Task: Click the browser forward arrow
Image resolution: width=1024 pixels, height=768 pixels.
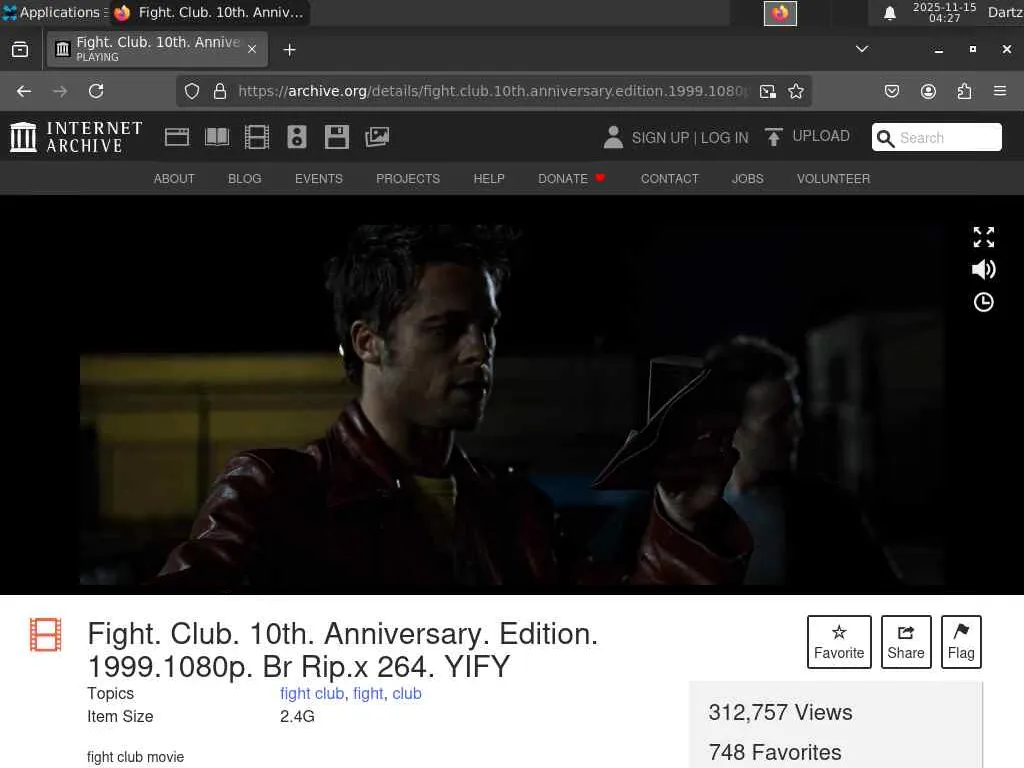Action: [x=60, y=91]
